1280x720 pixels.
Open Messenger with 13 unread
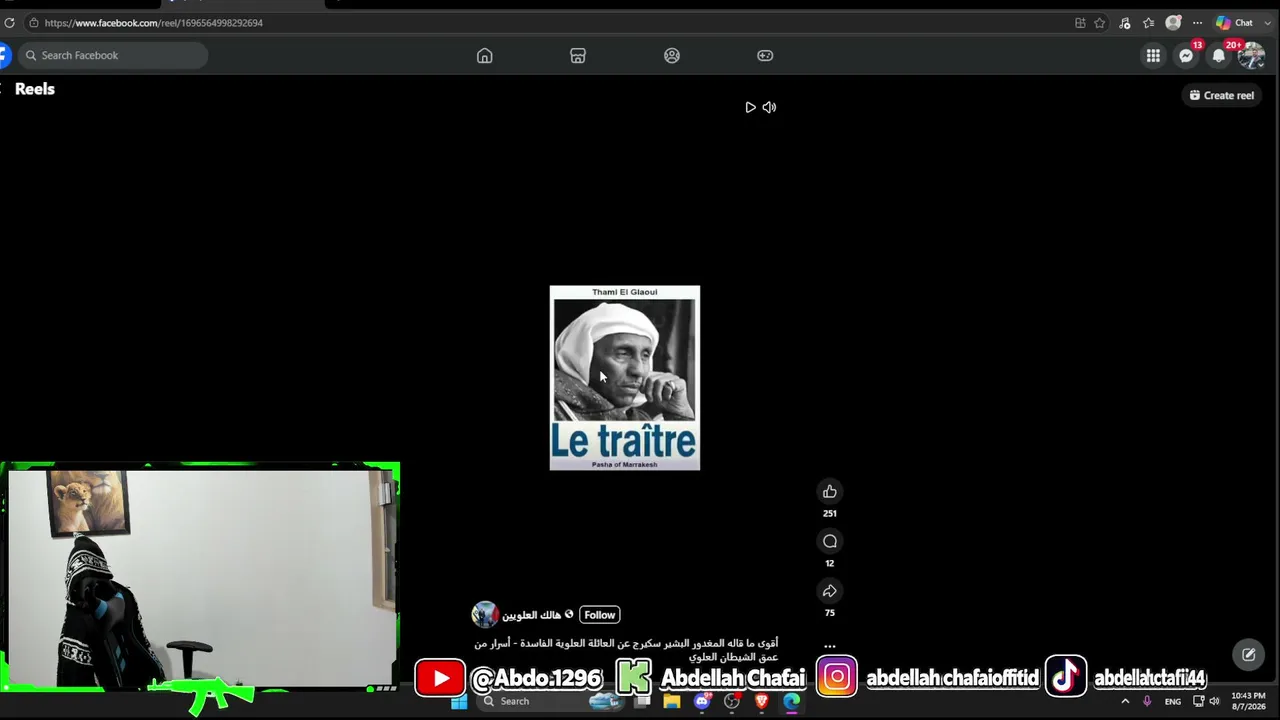(x=1186, y=56)
